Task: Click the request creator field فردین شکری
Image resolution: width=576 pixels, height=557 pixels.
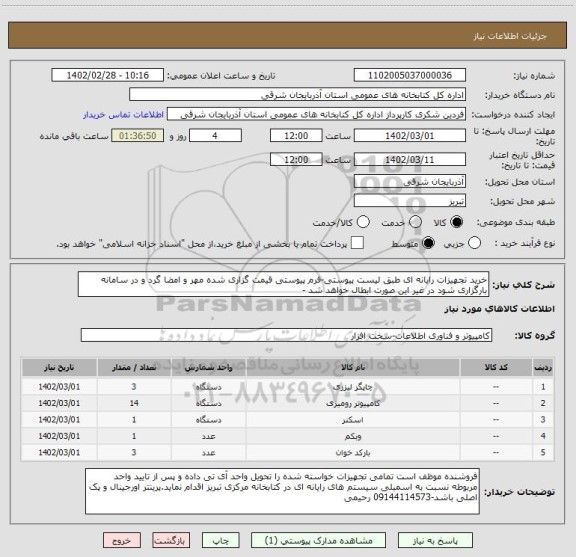Action: 316,115
